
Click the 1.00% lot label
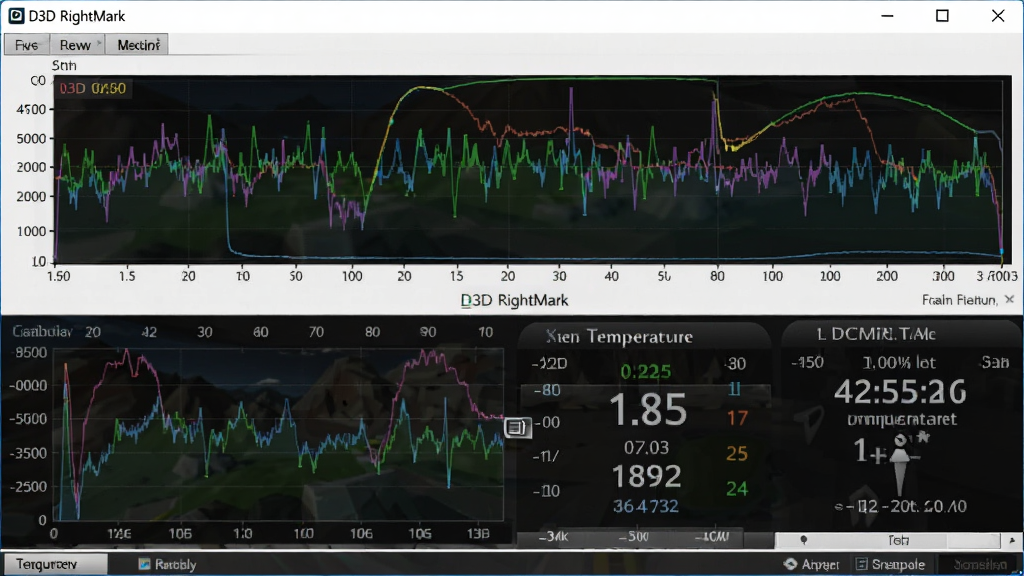[899, 362]
